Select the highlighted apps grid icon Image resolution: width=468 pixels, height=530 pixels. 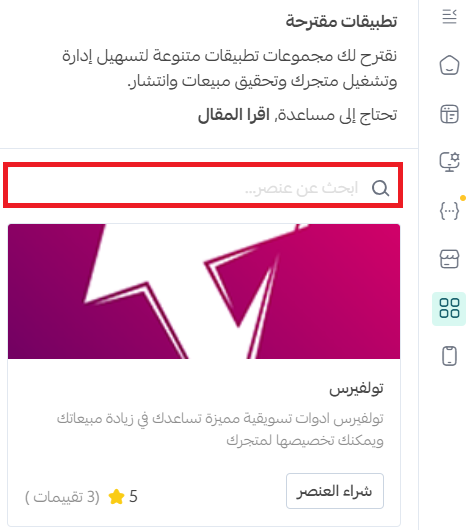(449, 308)
